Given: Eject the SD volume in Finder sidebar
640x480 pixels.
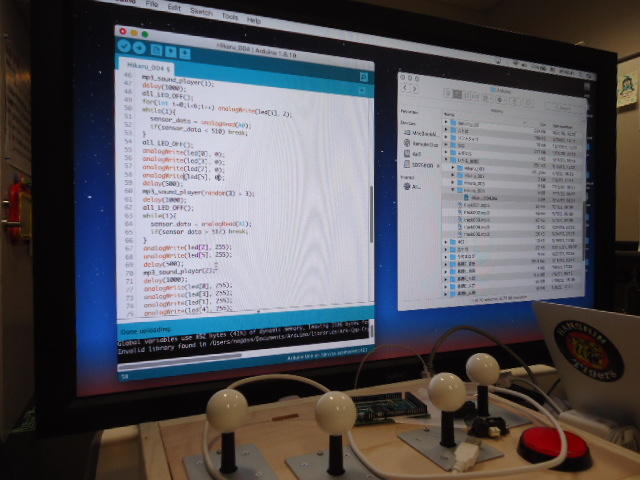Looking at the screenshot, I should (x=438, y=166).
